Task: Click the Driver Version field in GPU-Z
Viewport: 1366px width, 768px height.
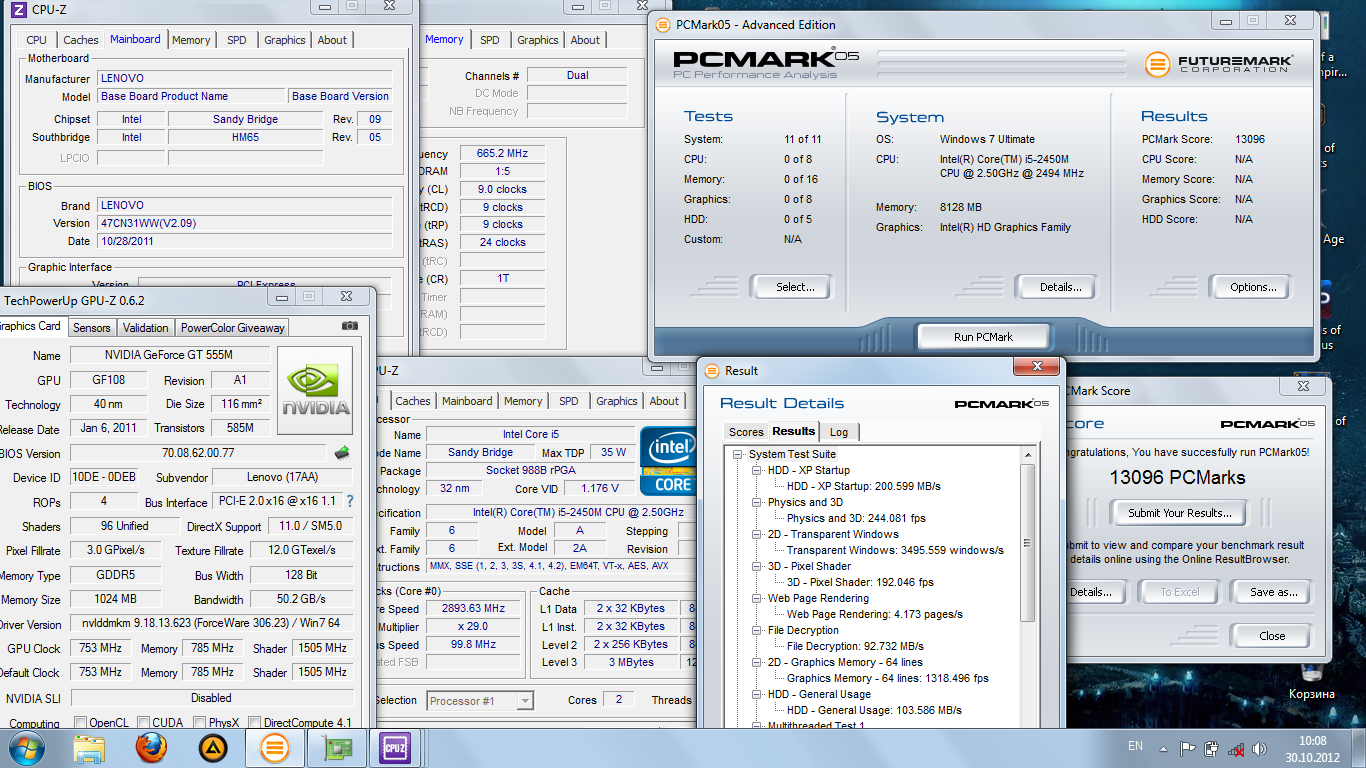Action: [211, 624]
